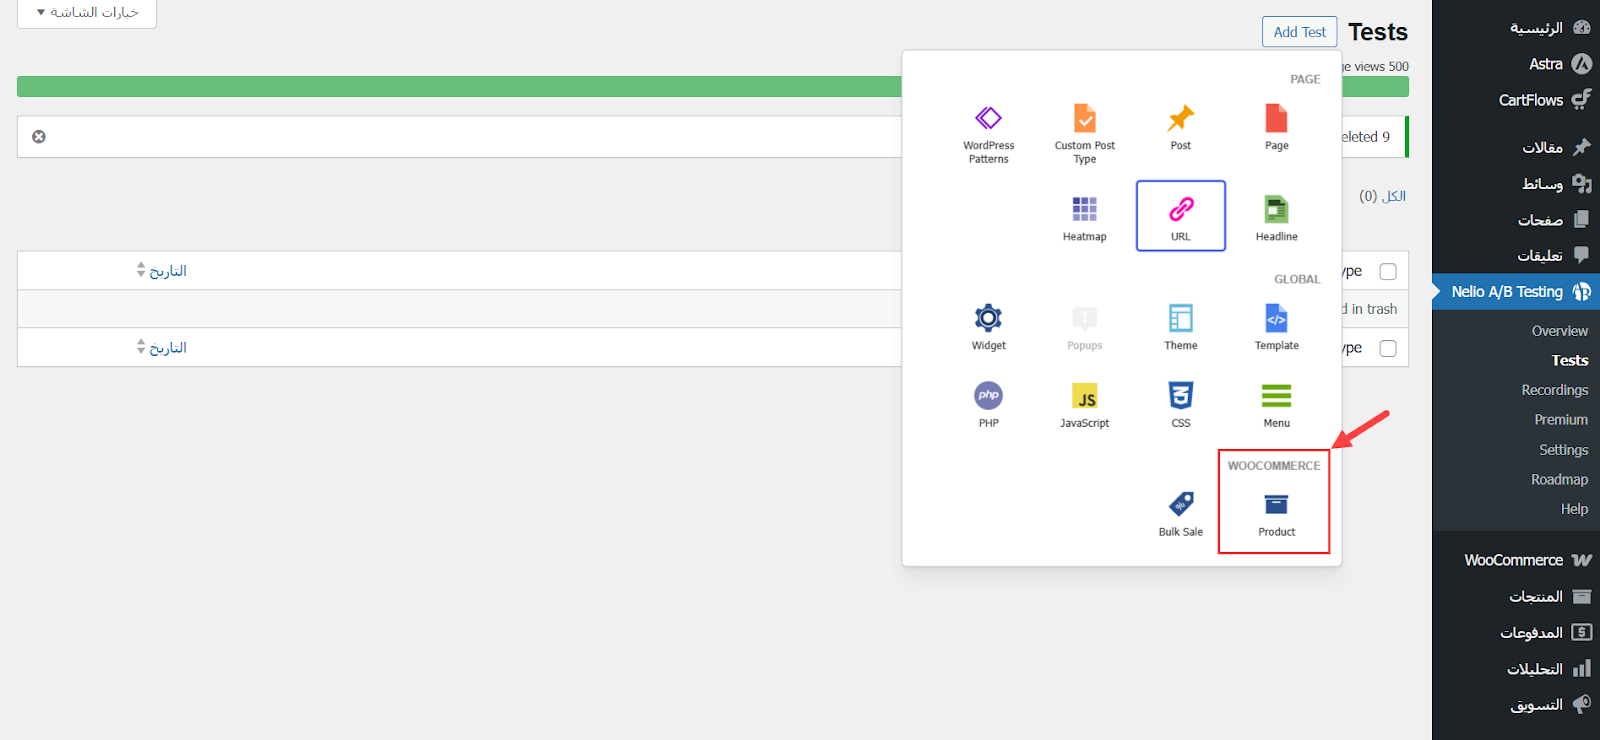The width and height of the screenshot is (1600, 740).
Task: Choose the URL test type
Action: (x=1180, y=216)
